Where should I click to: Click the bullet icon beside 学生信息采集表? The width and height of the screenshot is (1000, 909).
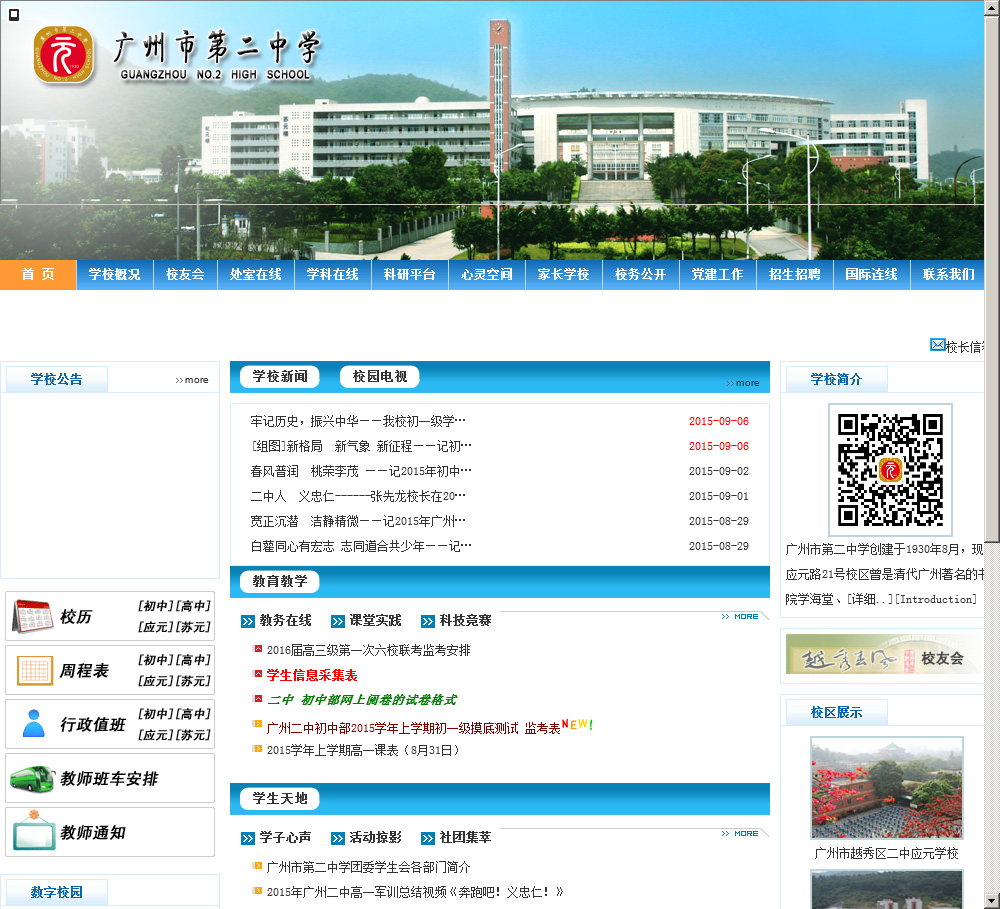(x=258, y=674)
